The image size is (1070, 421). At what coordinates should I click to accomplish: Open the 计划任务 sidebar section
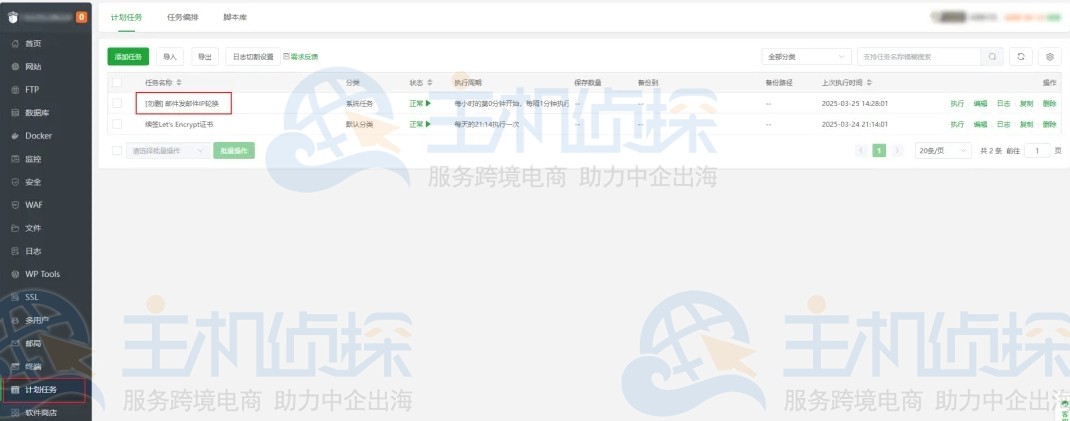(x=42, y=390)
